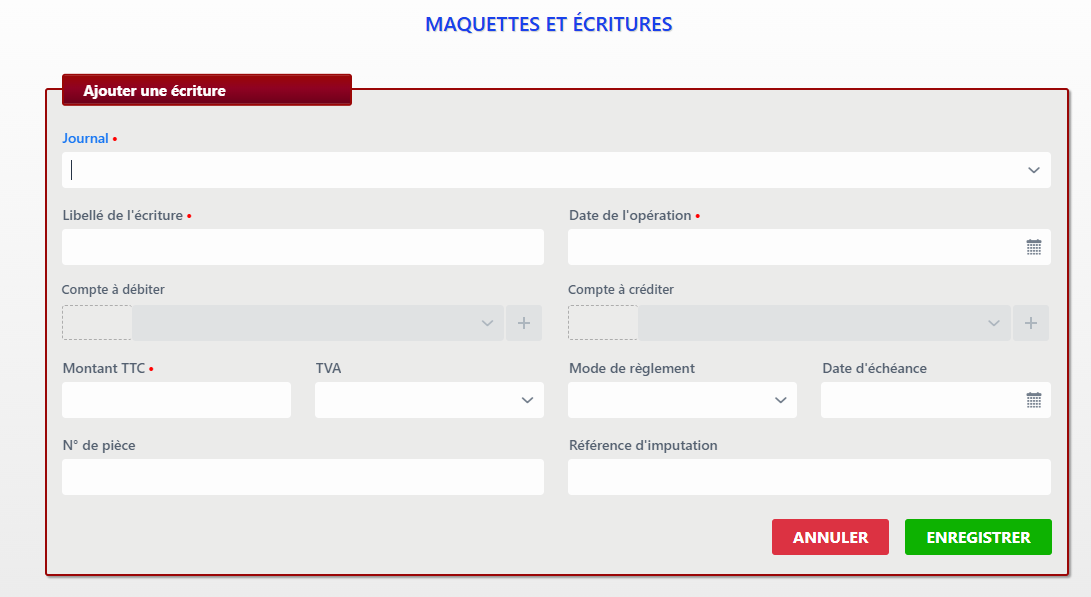This screenshot has height=597, width=1091.
Task: Click the Référence d'imputation field
Action: click(808, 477)
